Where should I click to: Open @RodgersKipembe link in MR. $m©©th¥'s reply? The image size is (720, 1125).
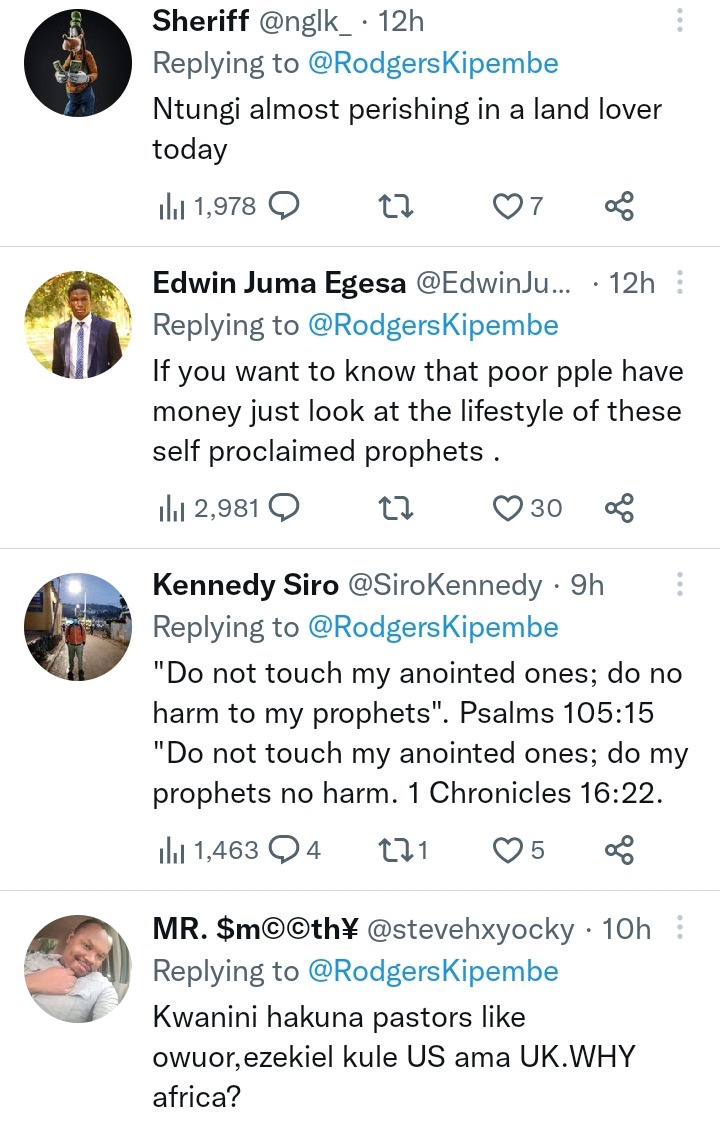(431, 971)
